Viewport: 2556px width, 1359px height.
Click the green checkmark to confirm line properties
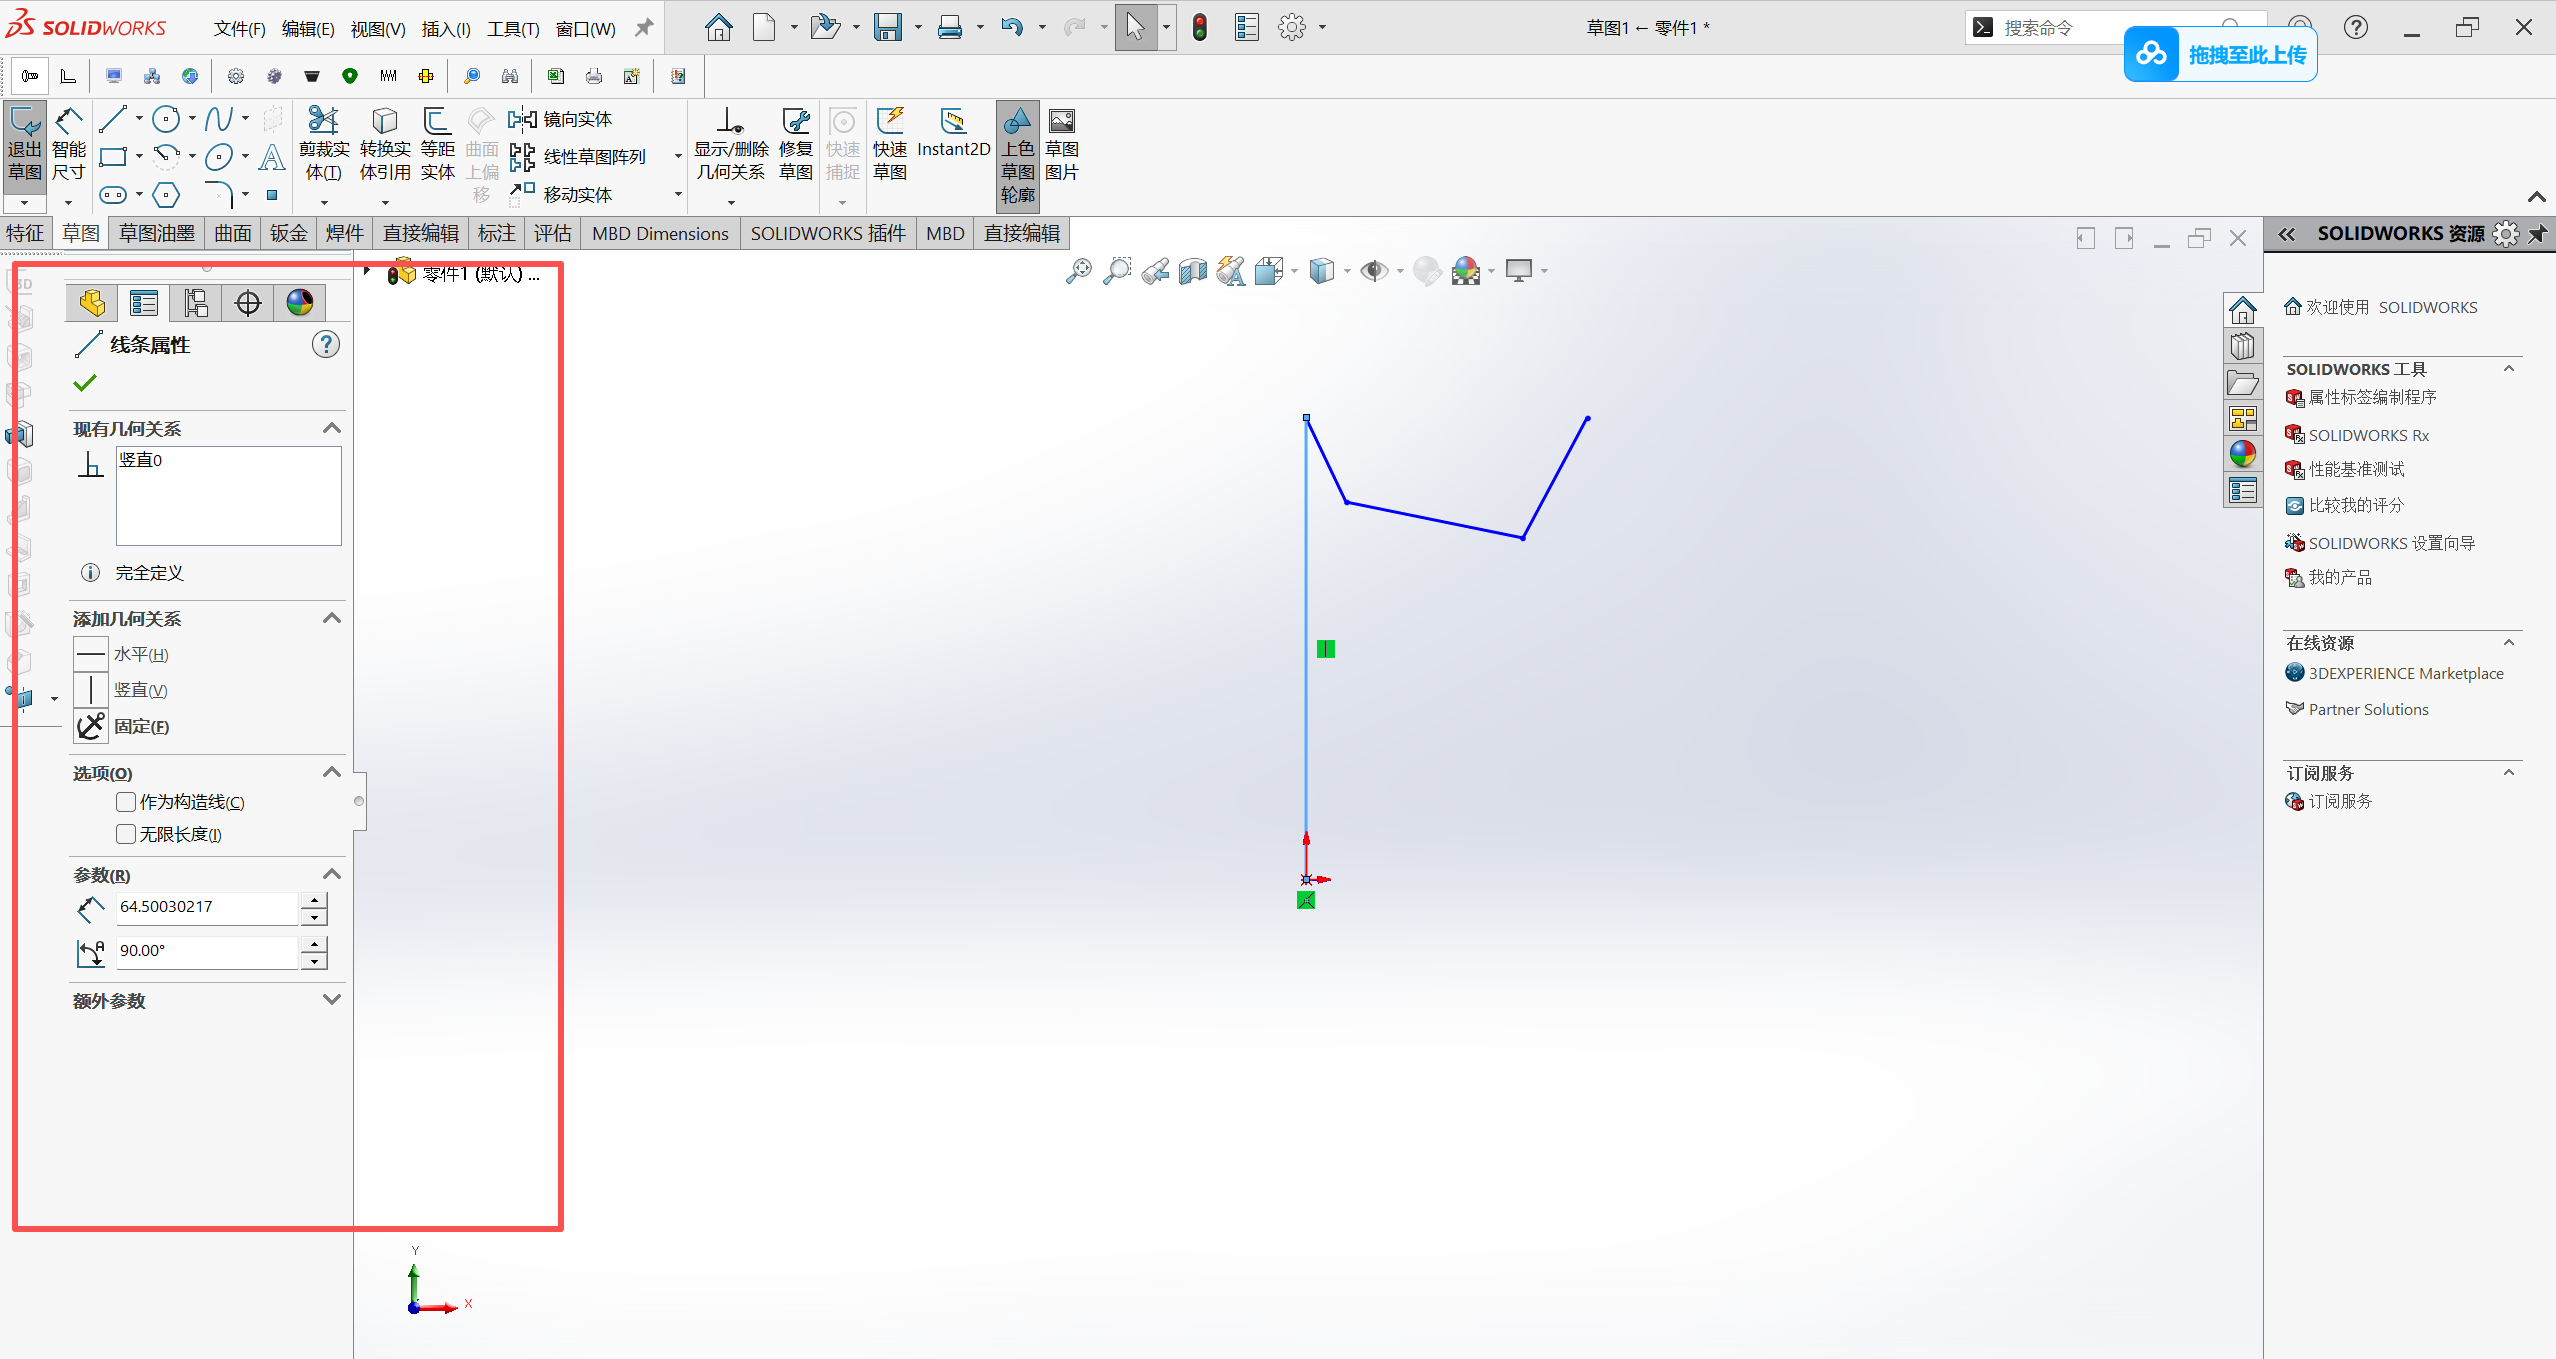[x=85, y=383]
